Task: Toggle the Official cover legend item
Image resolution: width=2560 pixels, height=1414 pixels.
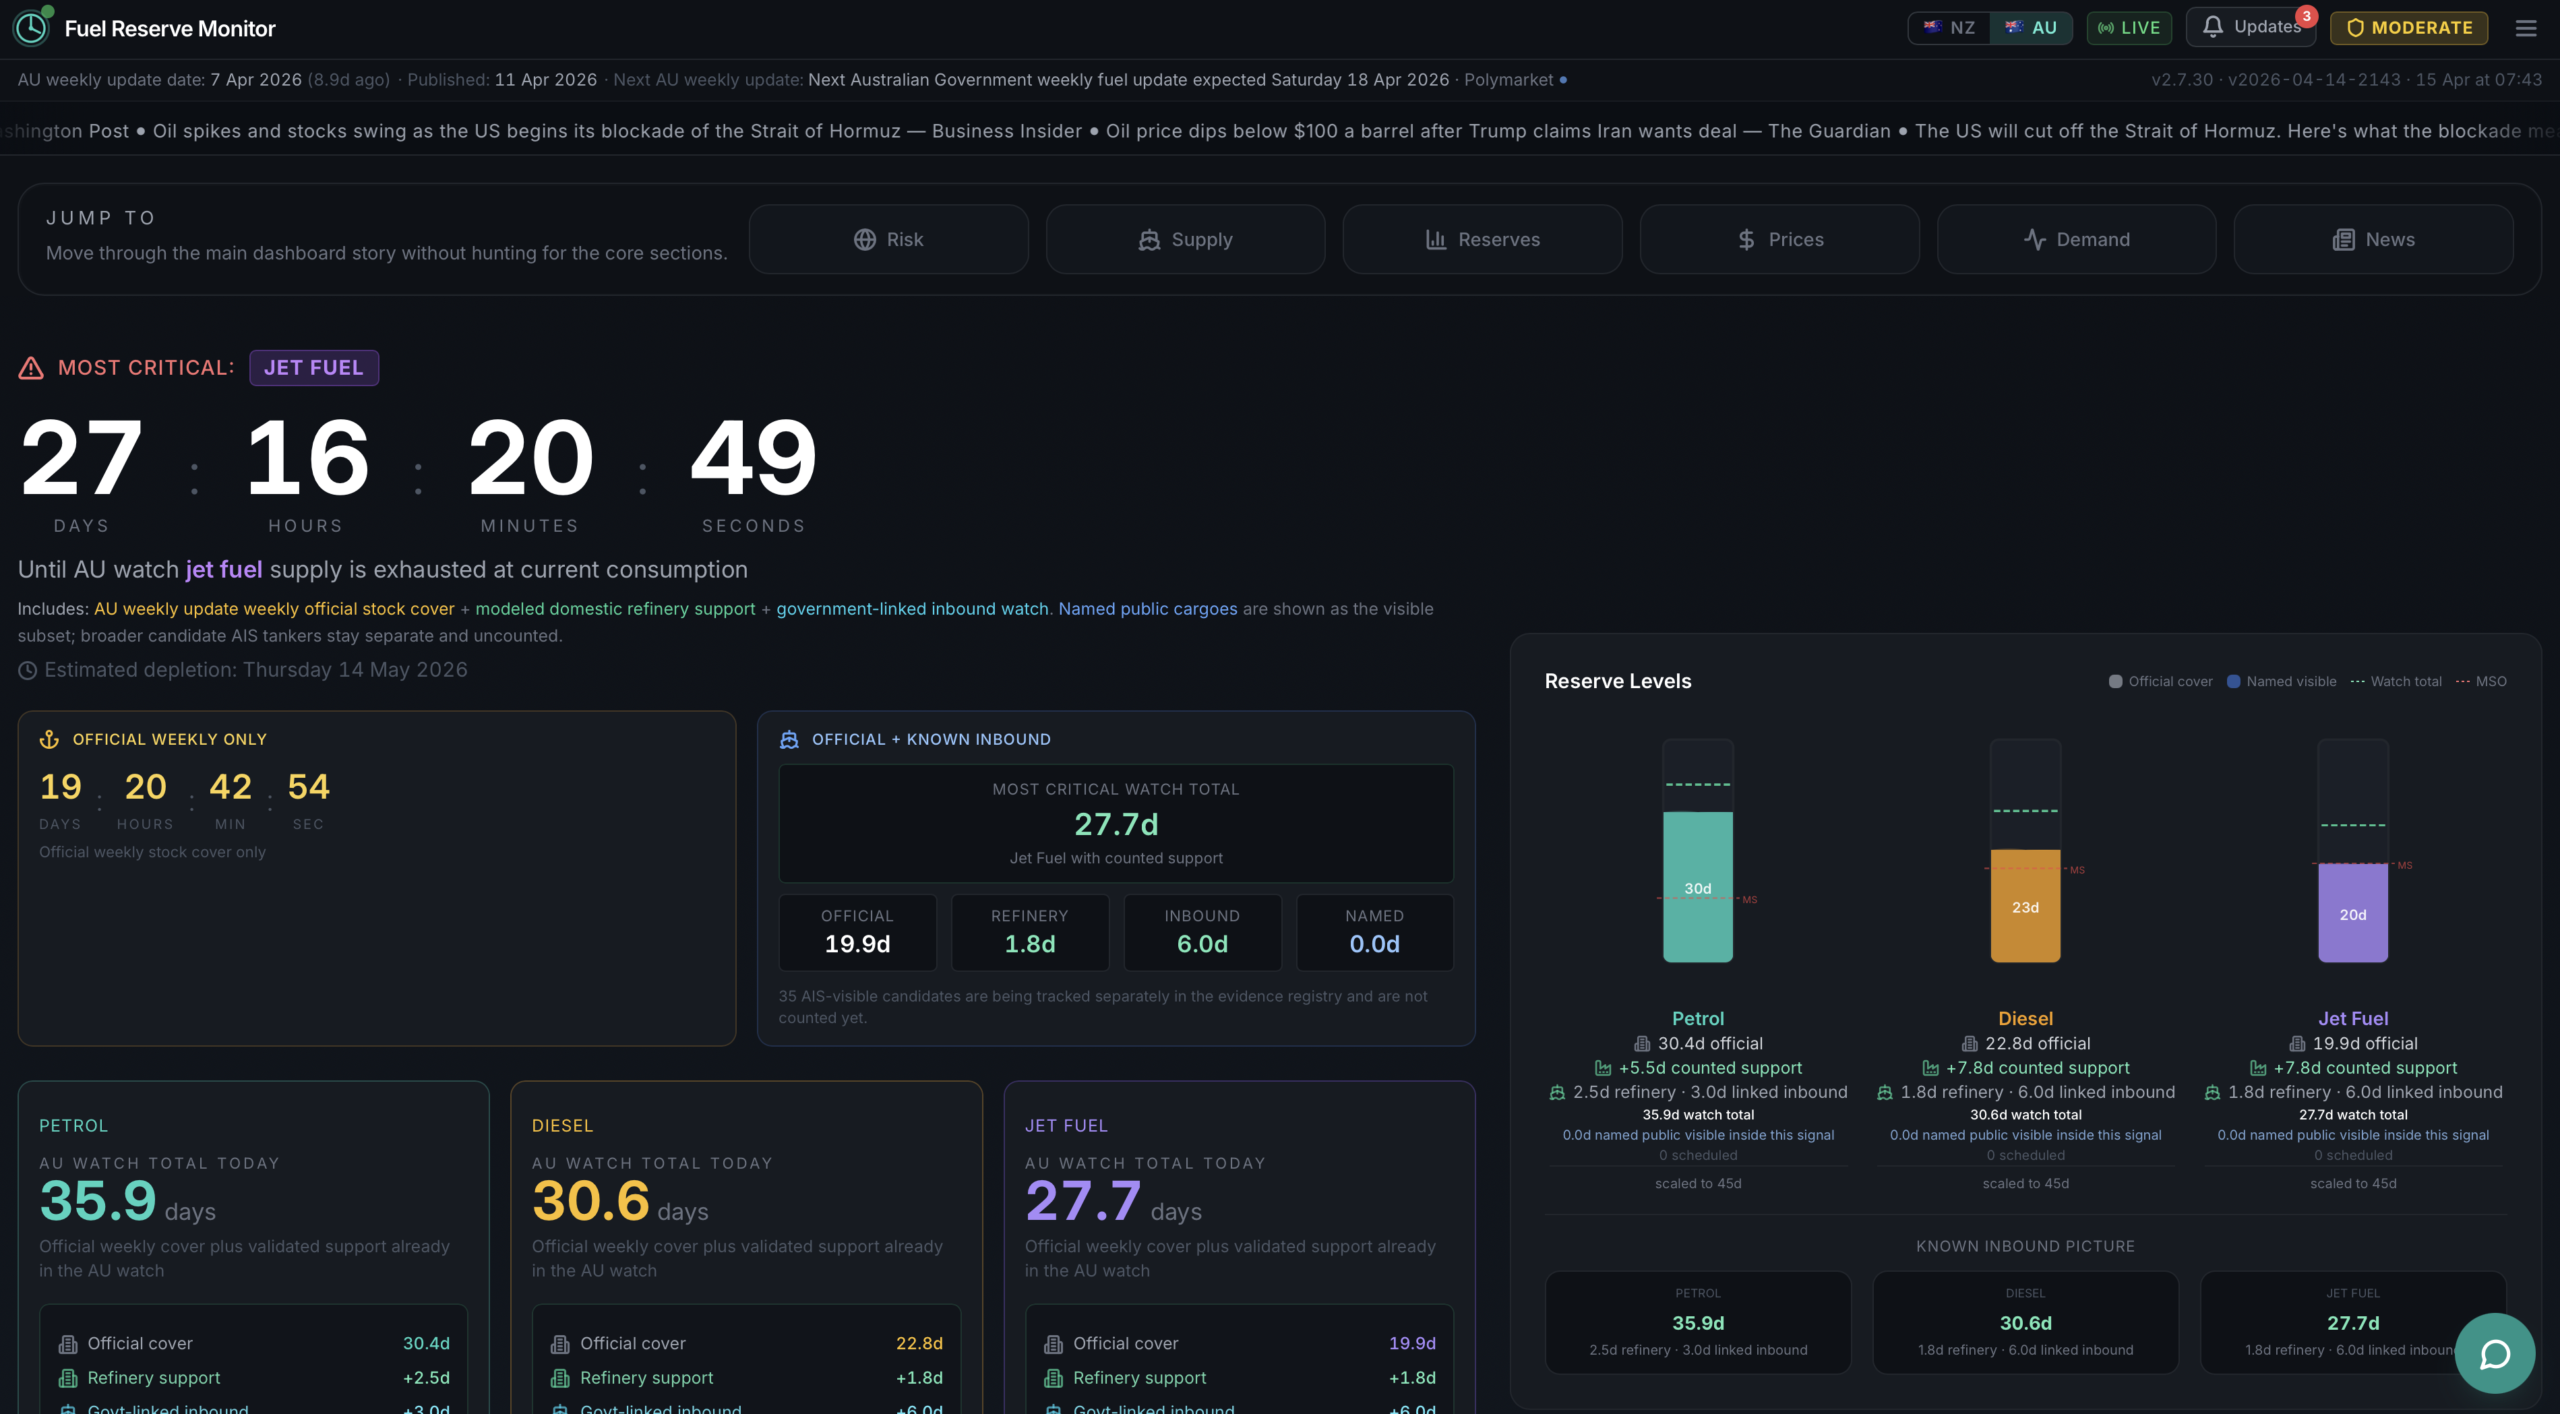Action: tap(2161, 681)
